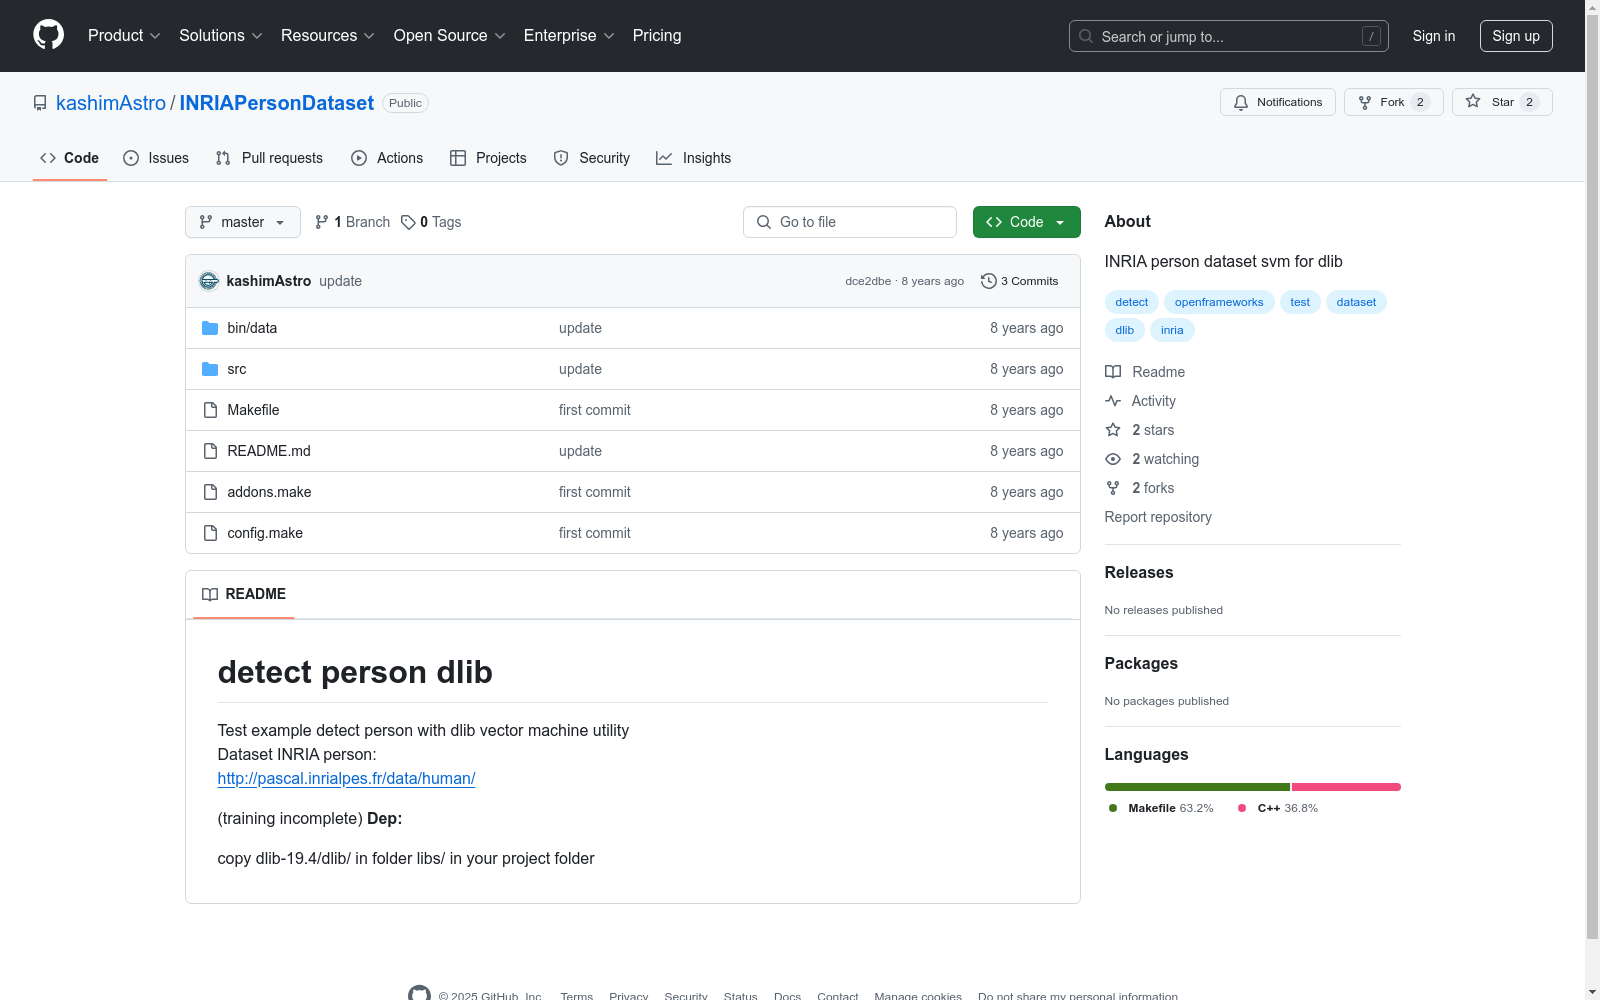The image size is (1600, 1000).
Task: Switch to the Code tab
Action: [70, 158]
